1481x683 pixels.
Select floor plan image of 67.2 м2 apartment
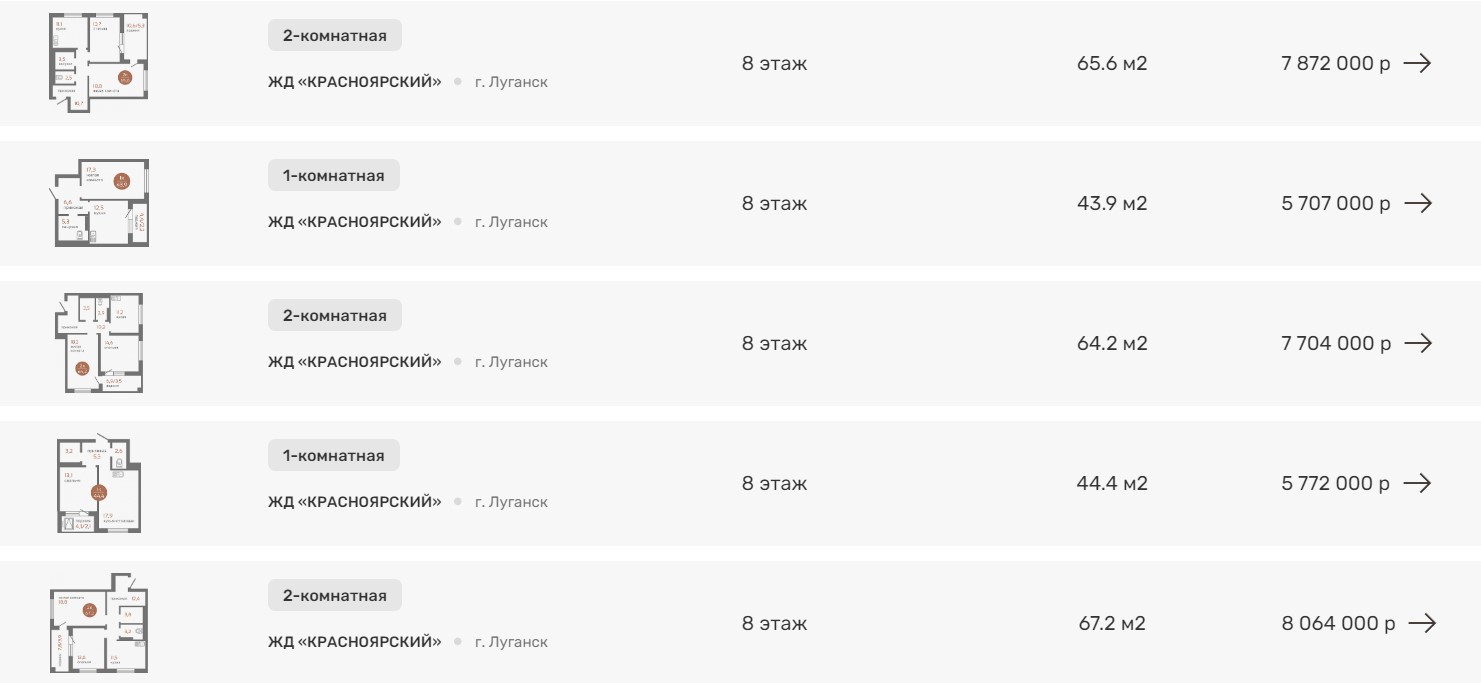(99, 623)
